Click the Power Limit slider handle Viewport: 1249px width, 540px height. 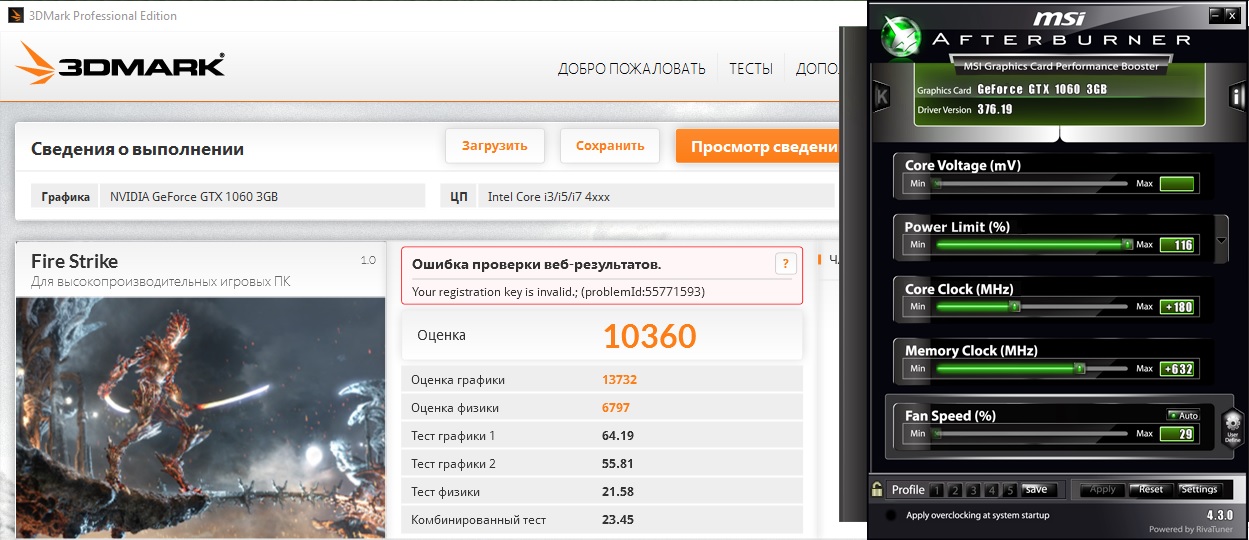pos(1127,244)
